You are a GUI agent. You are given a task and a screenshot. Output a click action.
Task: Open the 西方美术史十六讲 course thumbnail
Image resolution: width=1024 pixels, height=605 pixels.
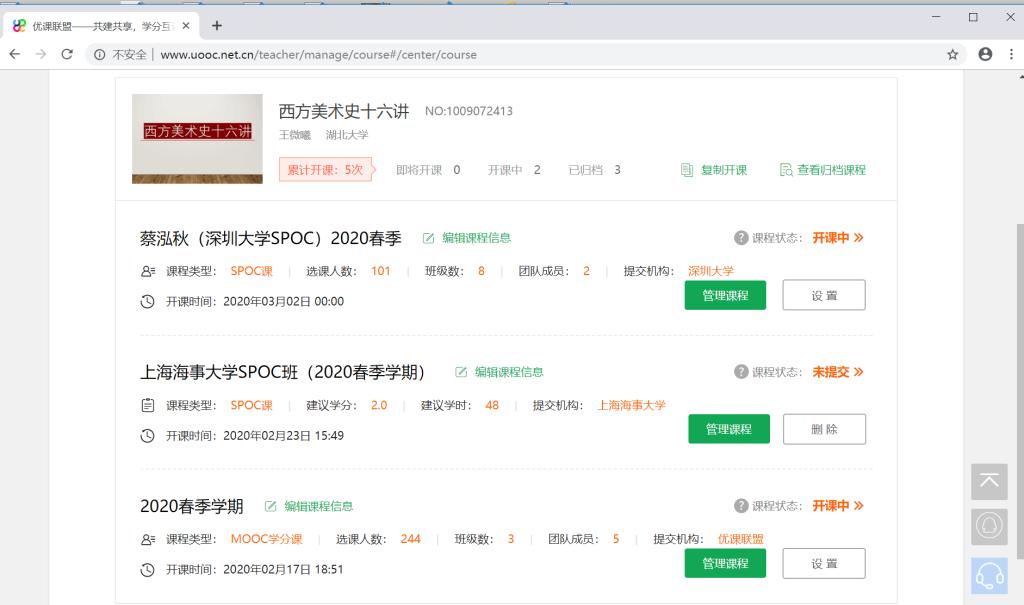point(197,139)
